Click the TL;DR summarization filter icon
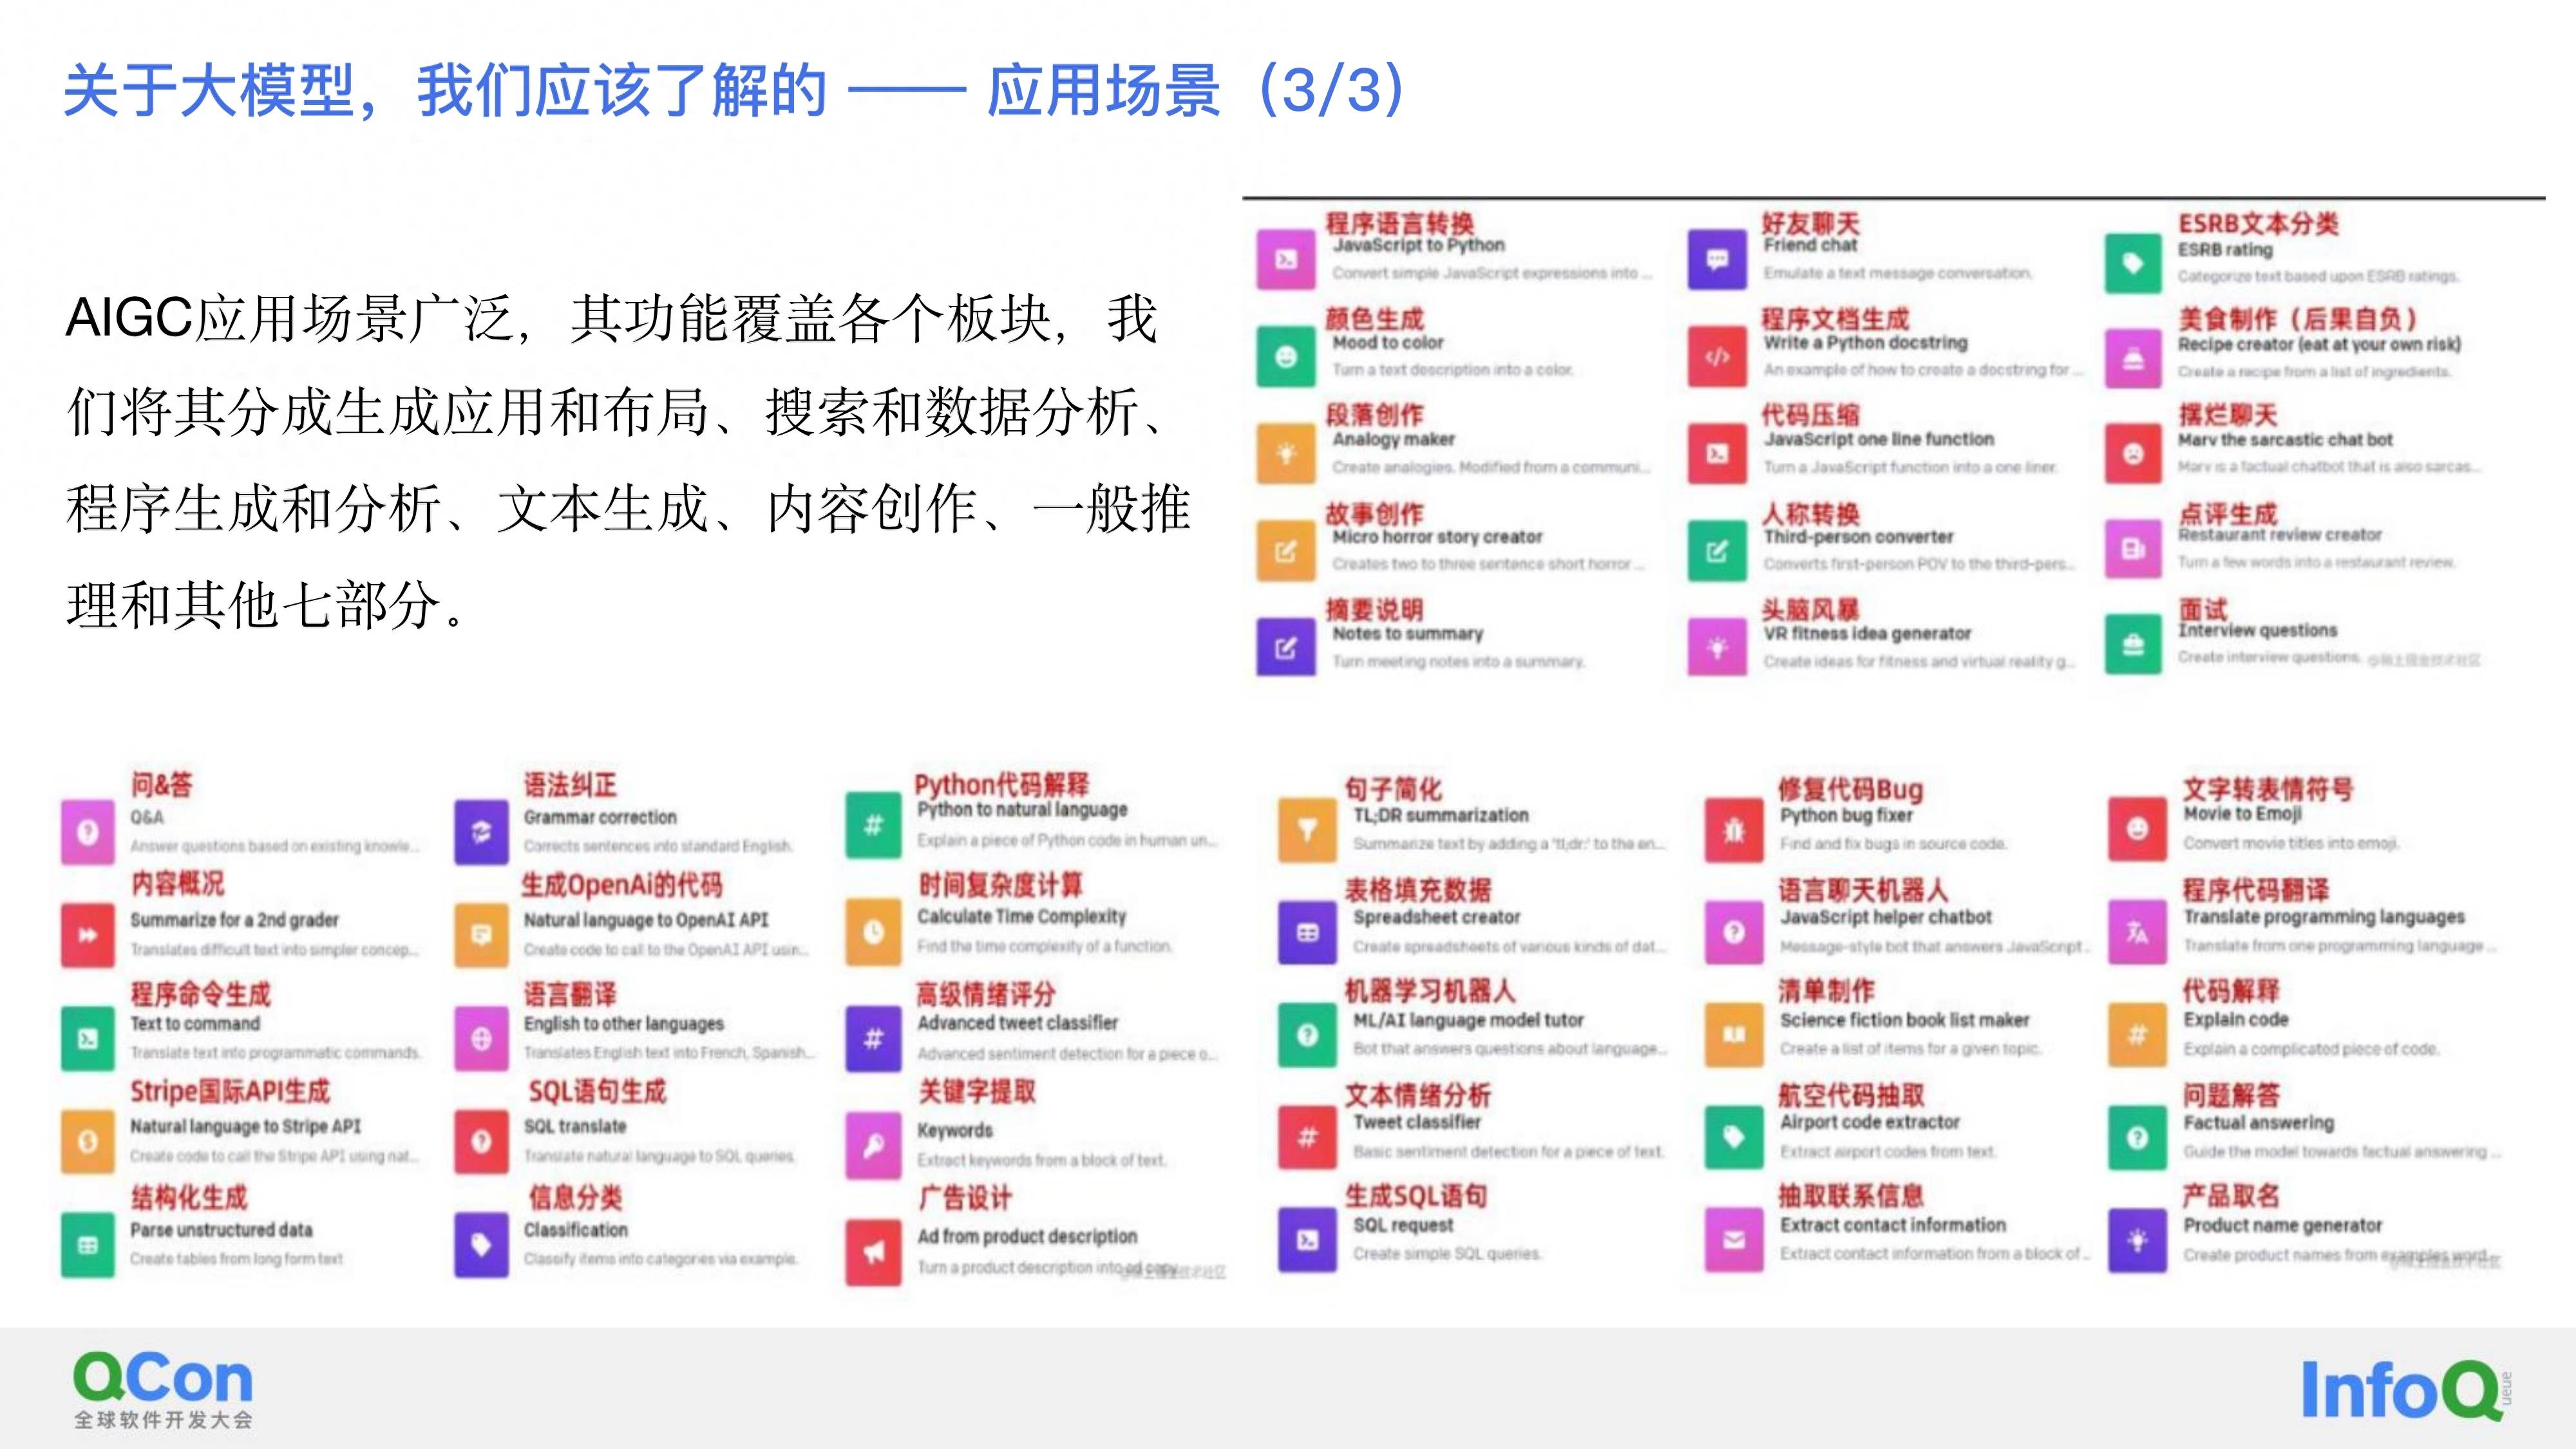Image resolution: width=2576 pixels, height=1449 pixels. click(x=1307, y=830)
